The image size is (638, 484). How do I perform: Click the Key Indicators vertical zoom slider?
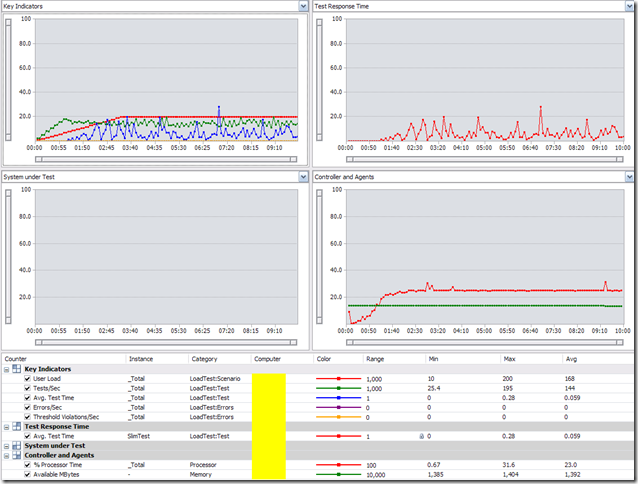tap(8, 80)
